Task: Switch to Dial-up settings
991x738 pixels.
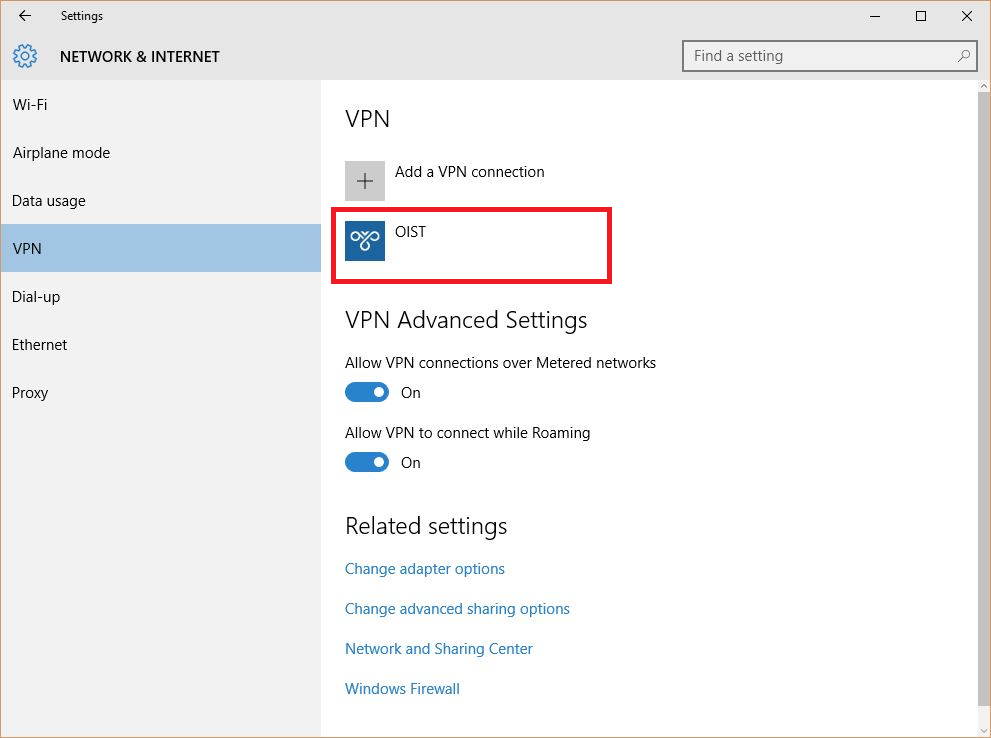Action: pos(36,297)
